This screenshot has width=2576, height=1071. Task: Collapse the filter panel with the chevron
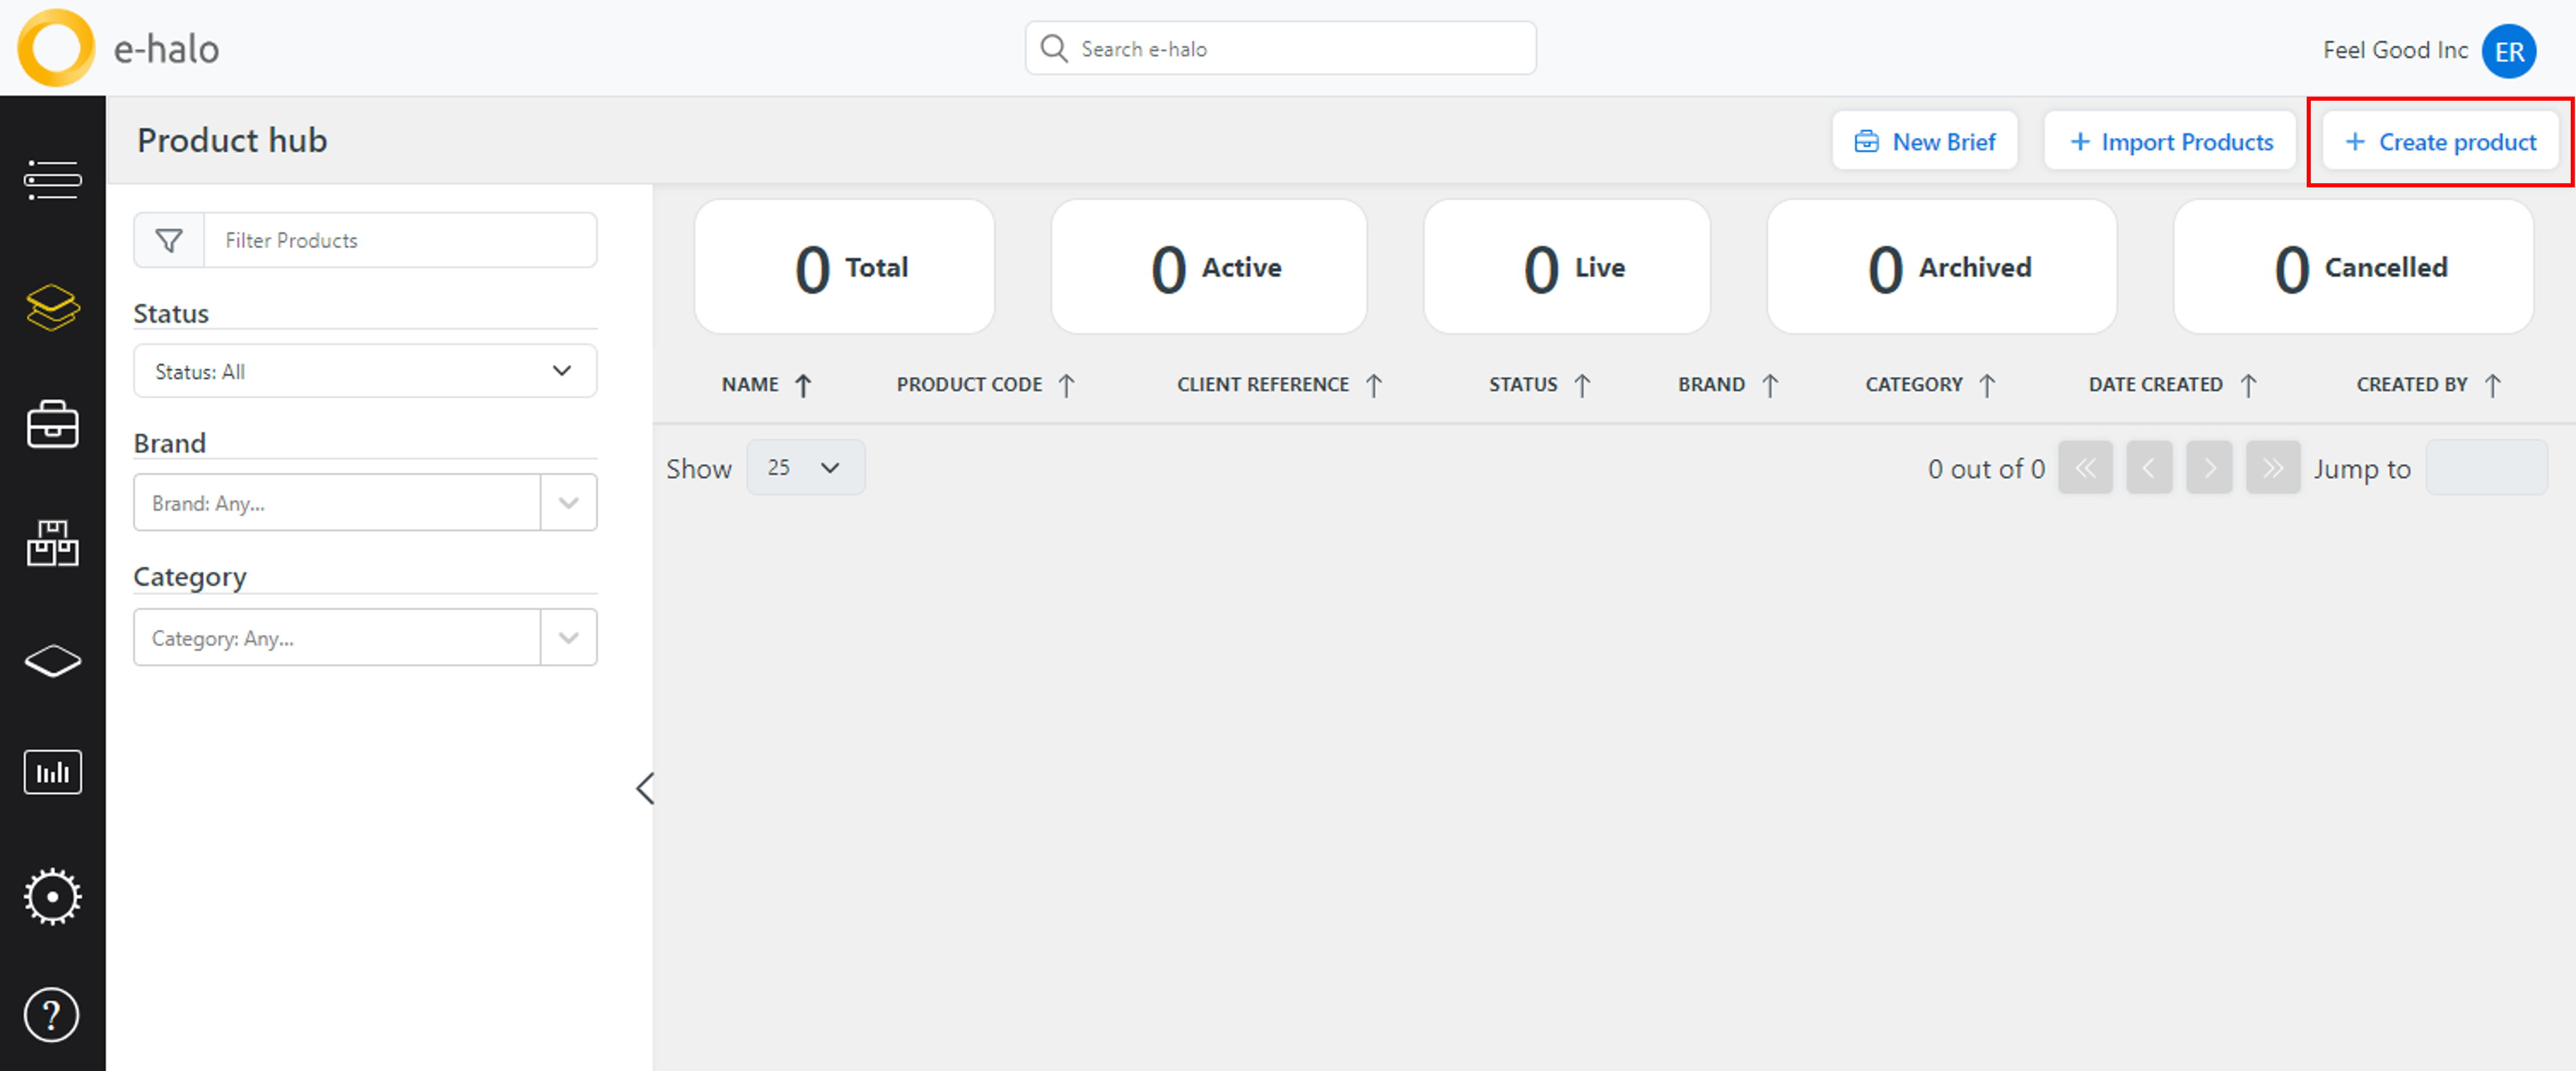tap(645, 788)
